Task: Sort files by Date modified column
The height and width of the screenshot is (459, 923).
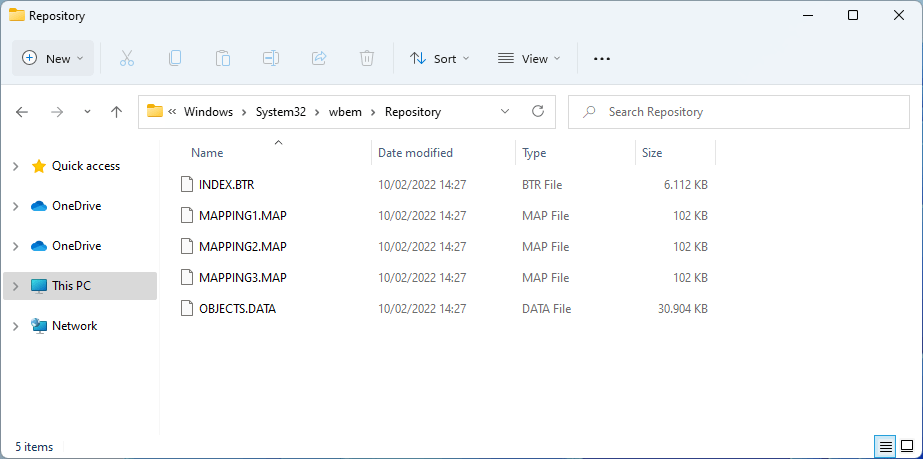Action: [x=415, y=153]
